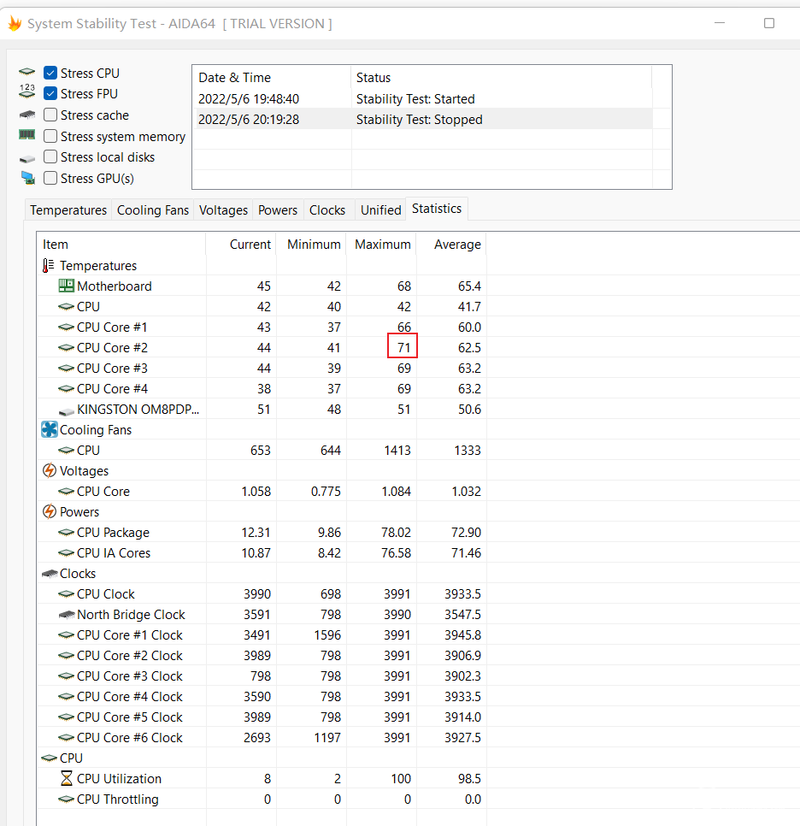Click the 2022/5/6 19:48:40 timestamp
This screenshot has width=800, height=826.
tap(249, 99)
